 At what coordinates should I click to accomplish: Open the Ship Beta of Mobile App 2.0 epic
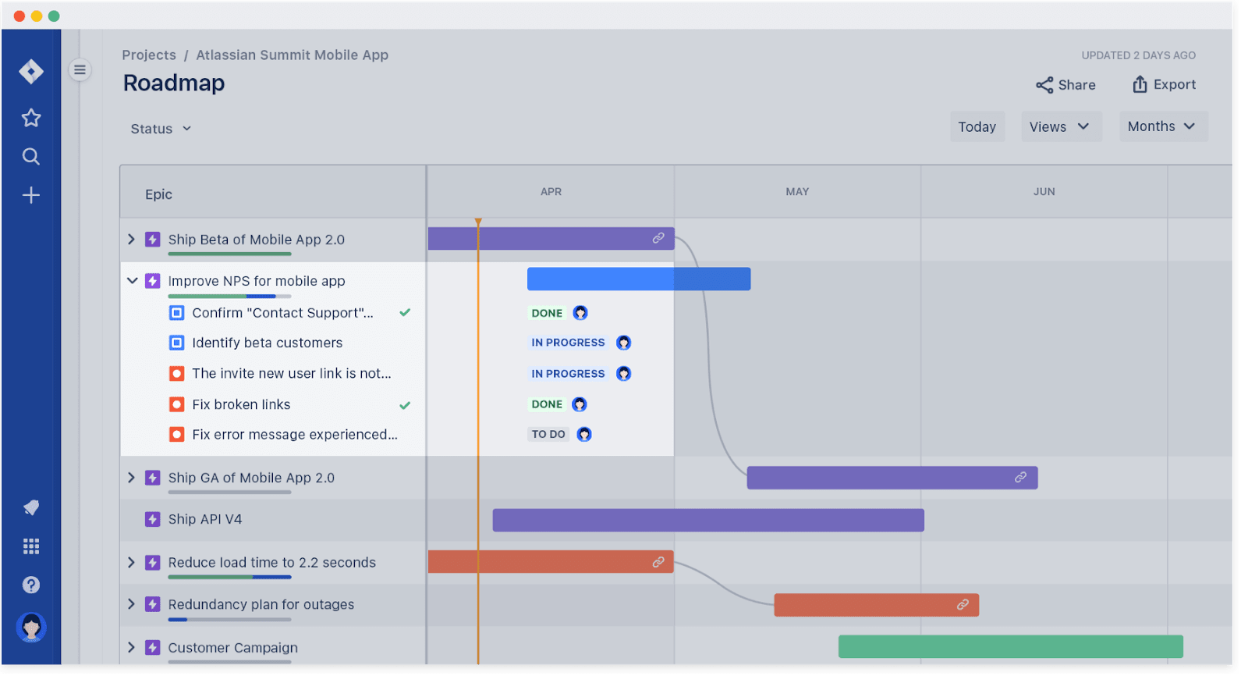[256, 240]
